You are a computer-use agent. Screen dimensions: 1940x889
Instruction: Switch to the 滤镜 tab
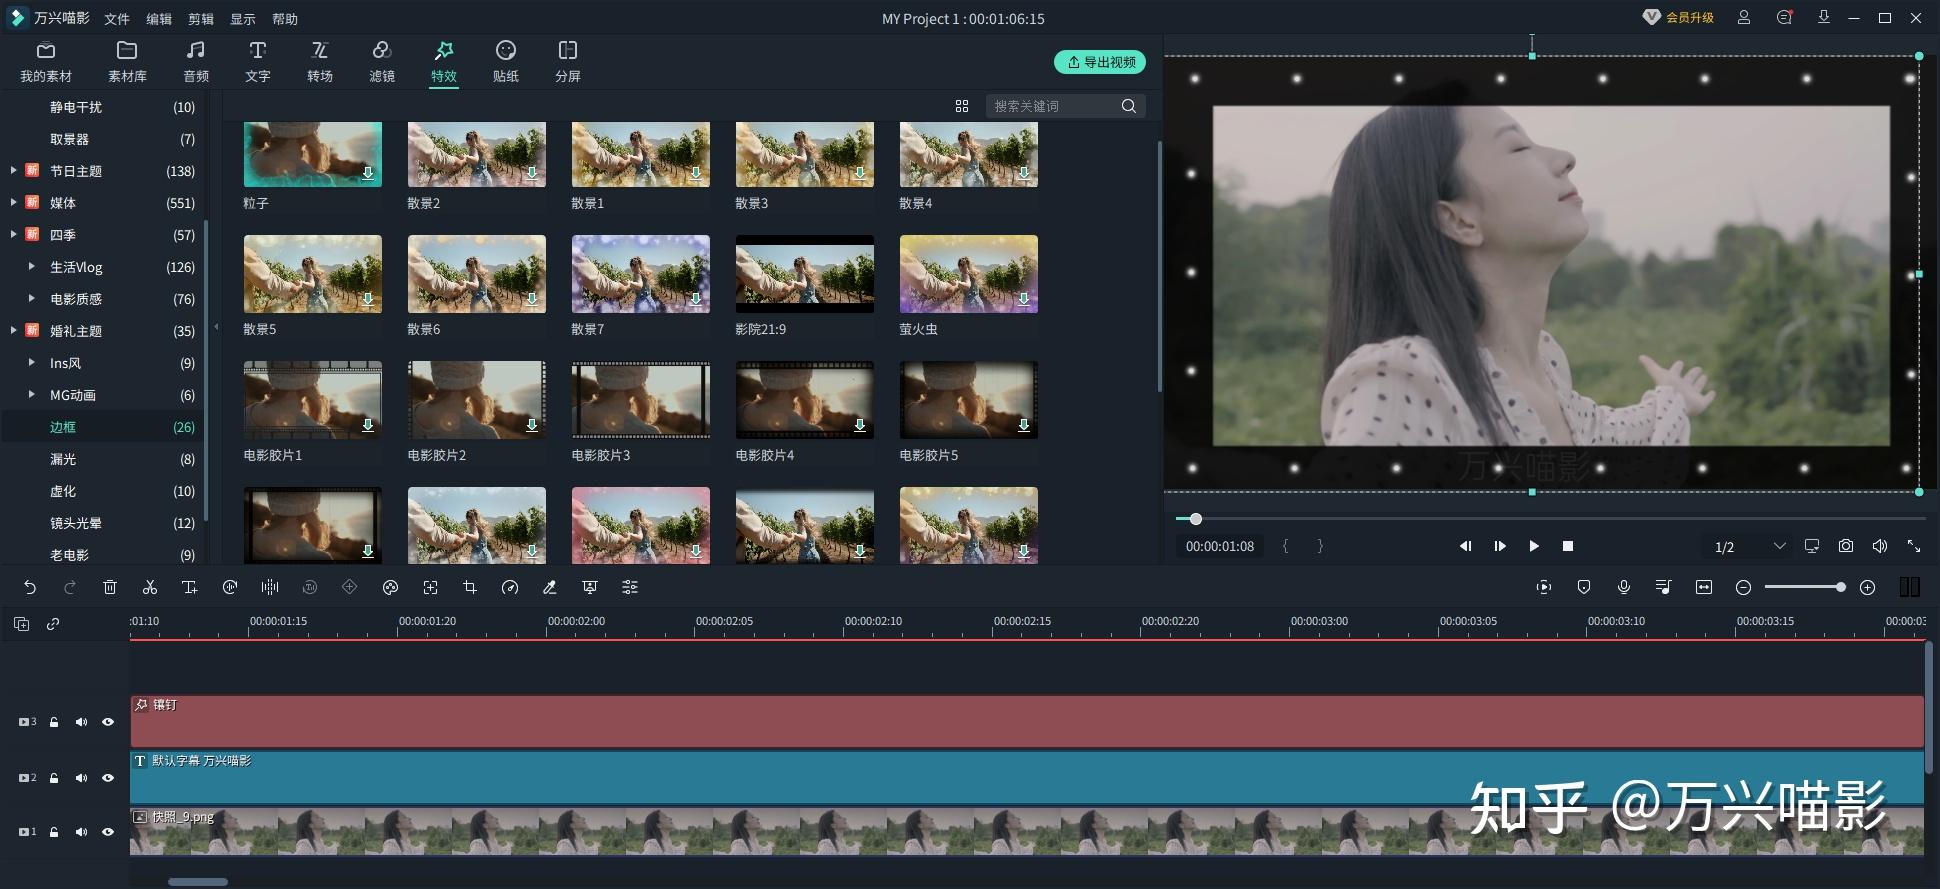click(382, 62)
